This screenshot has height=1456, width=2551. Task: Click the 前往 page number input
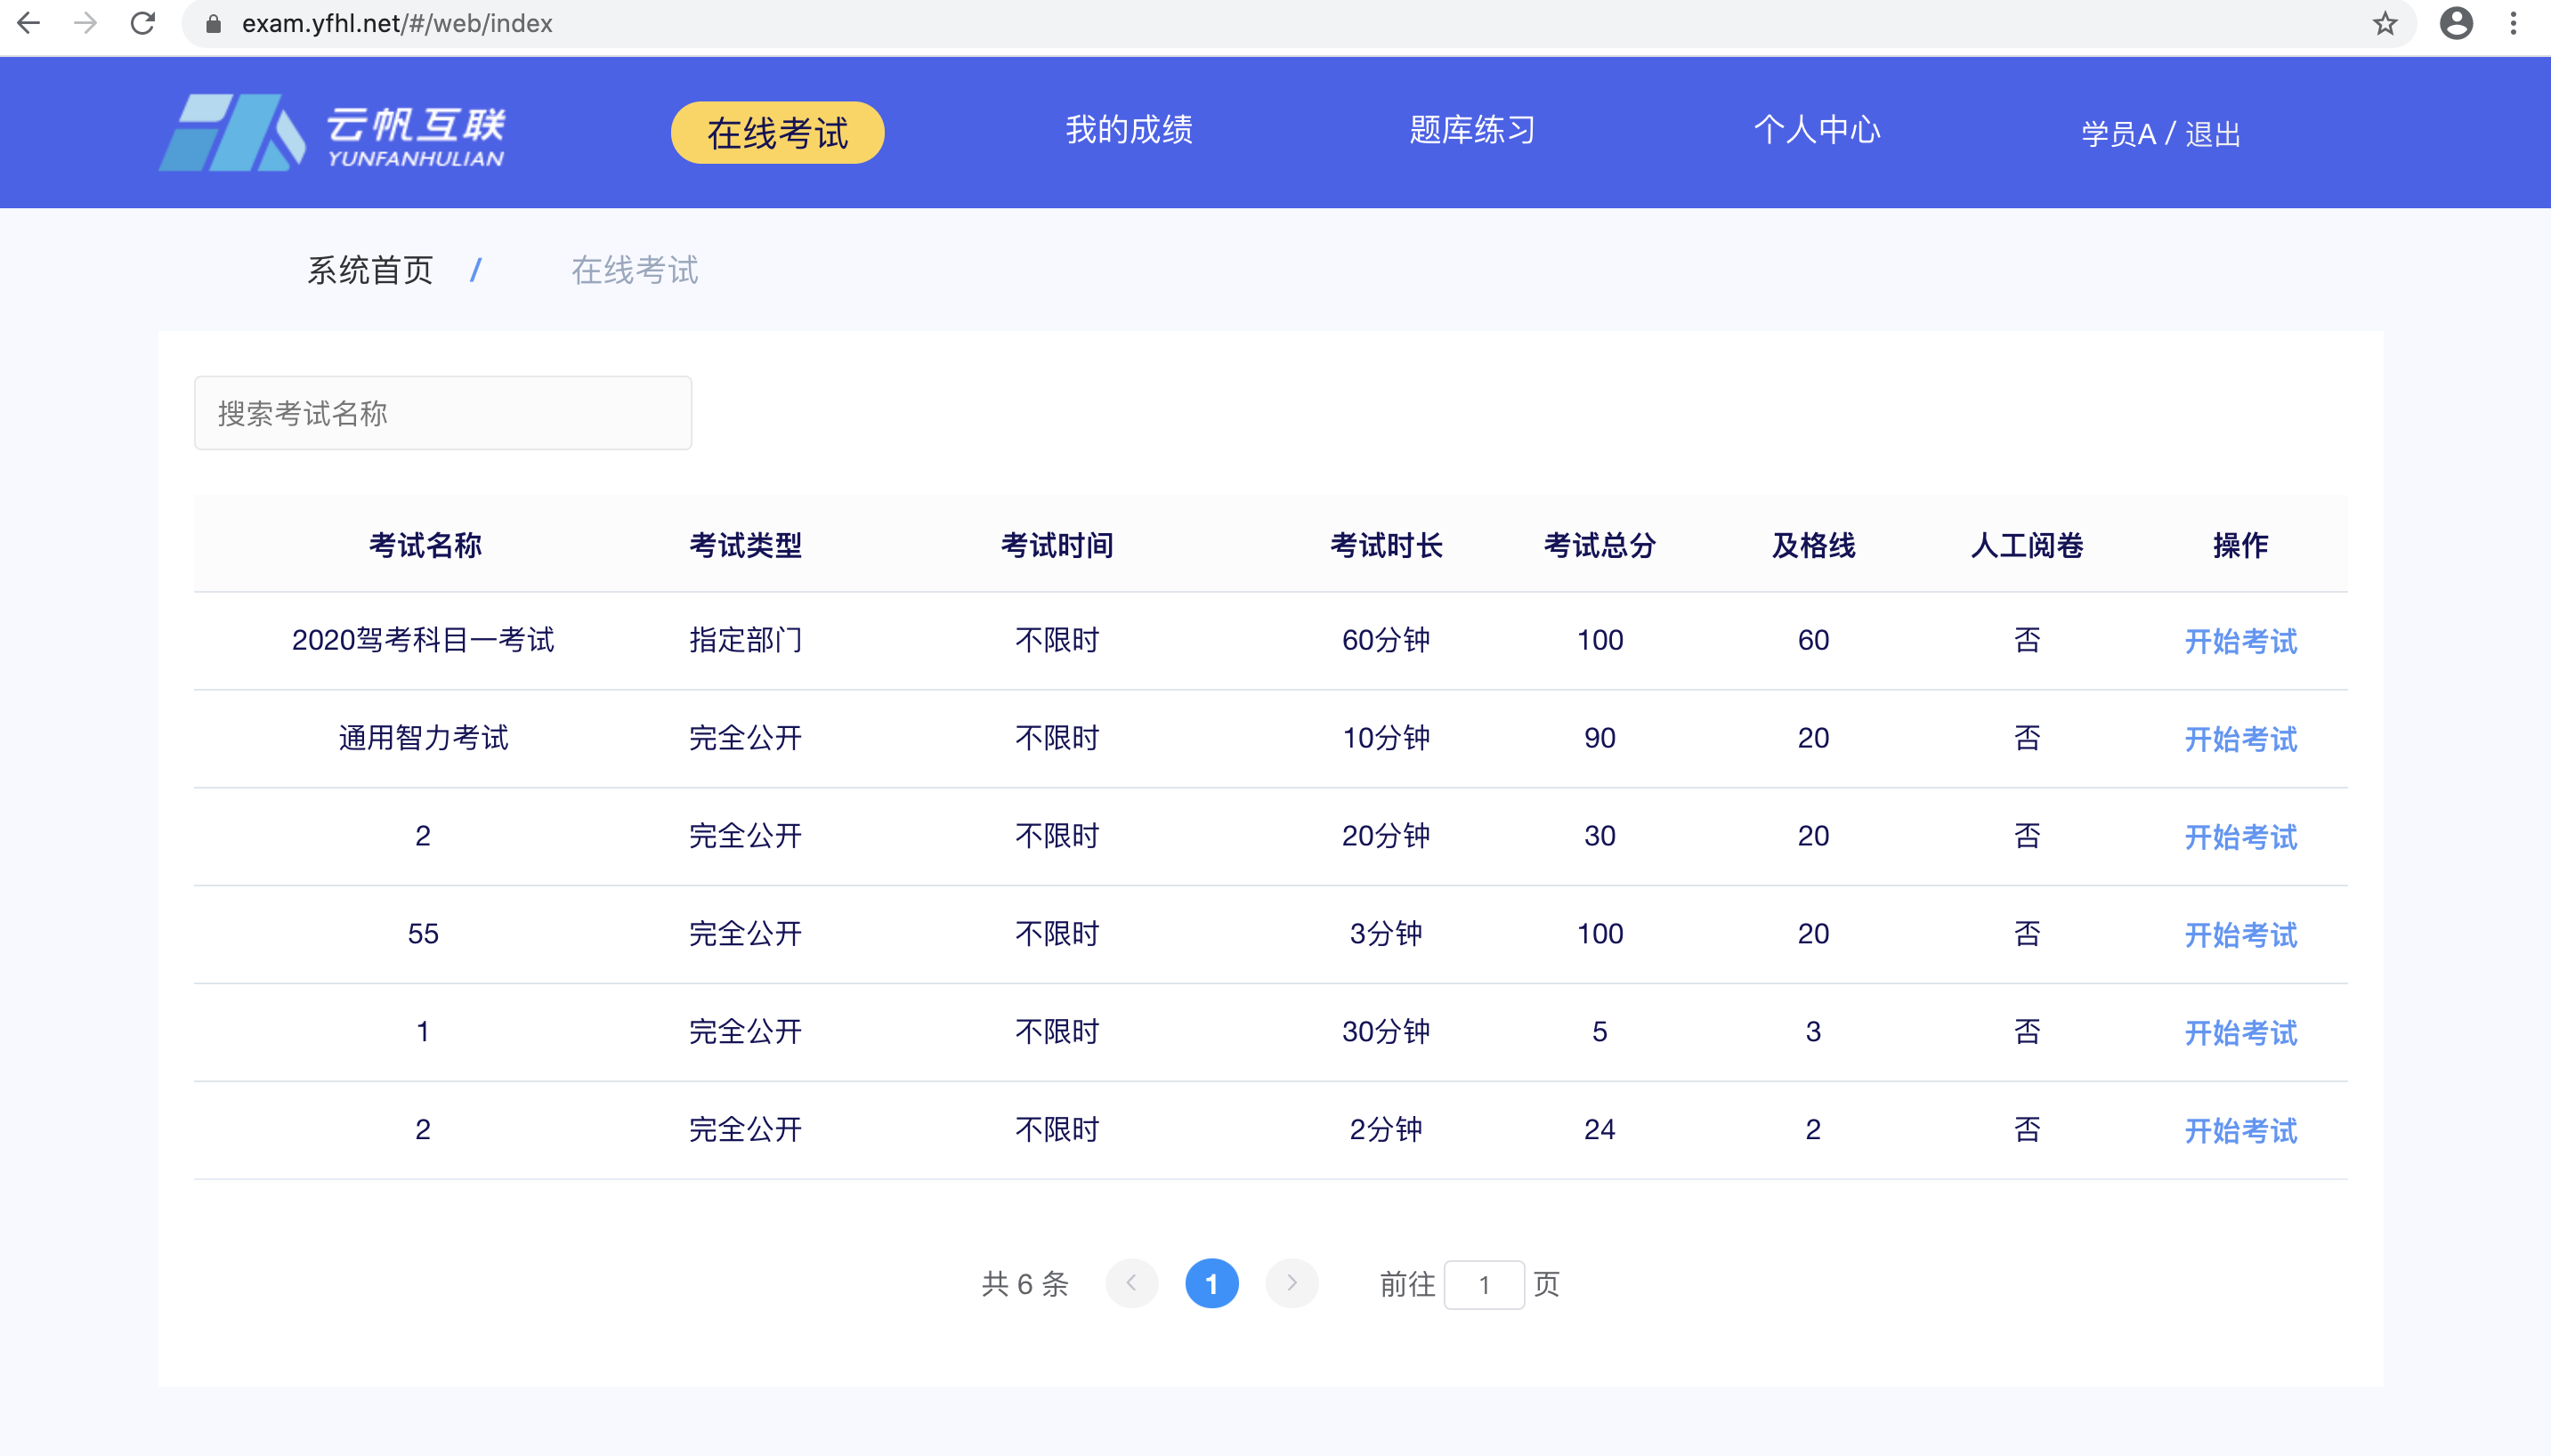pyautogui.click(x=1485, y=1283)
